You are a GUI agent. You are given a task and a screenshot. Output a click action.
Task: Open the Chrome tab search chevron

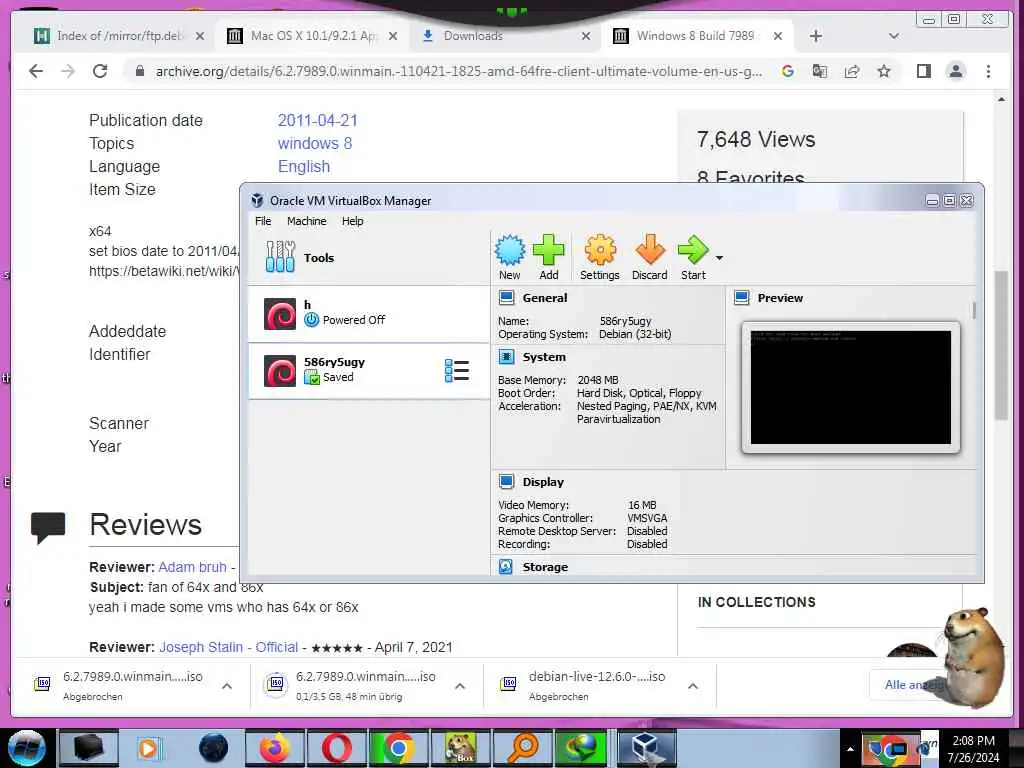pos(893,36)
